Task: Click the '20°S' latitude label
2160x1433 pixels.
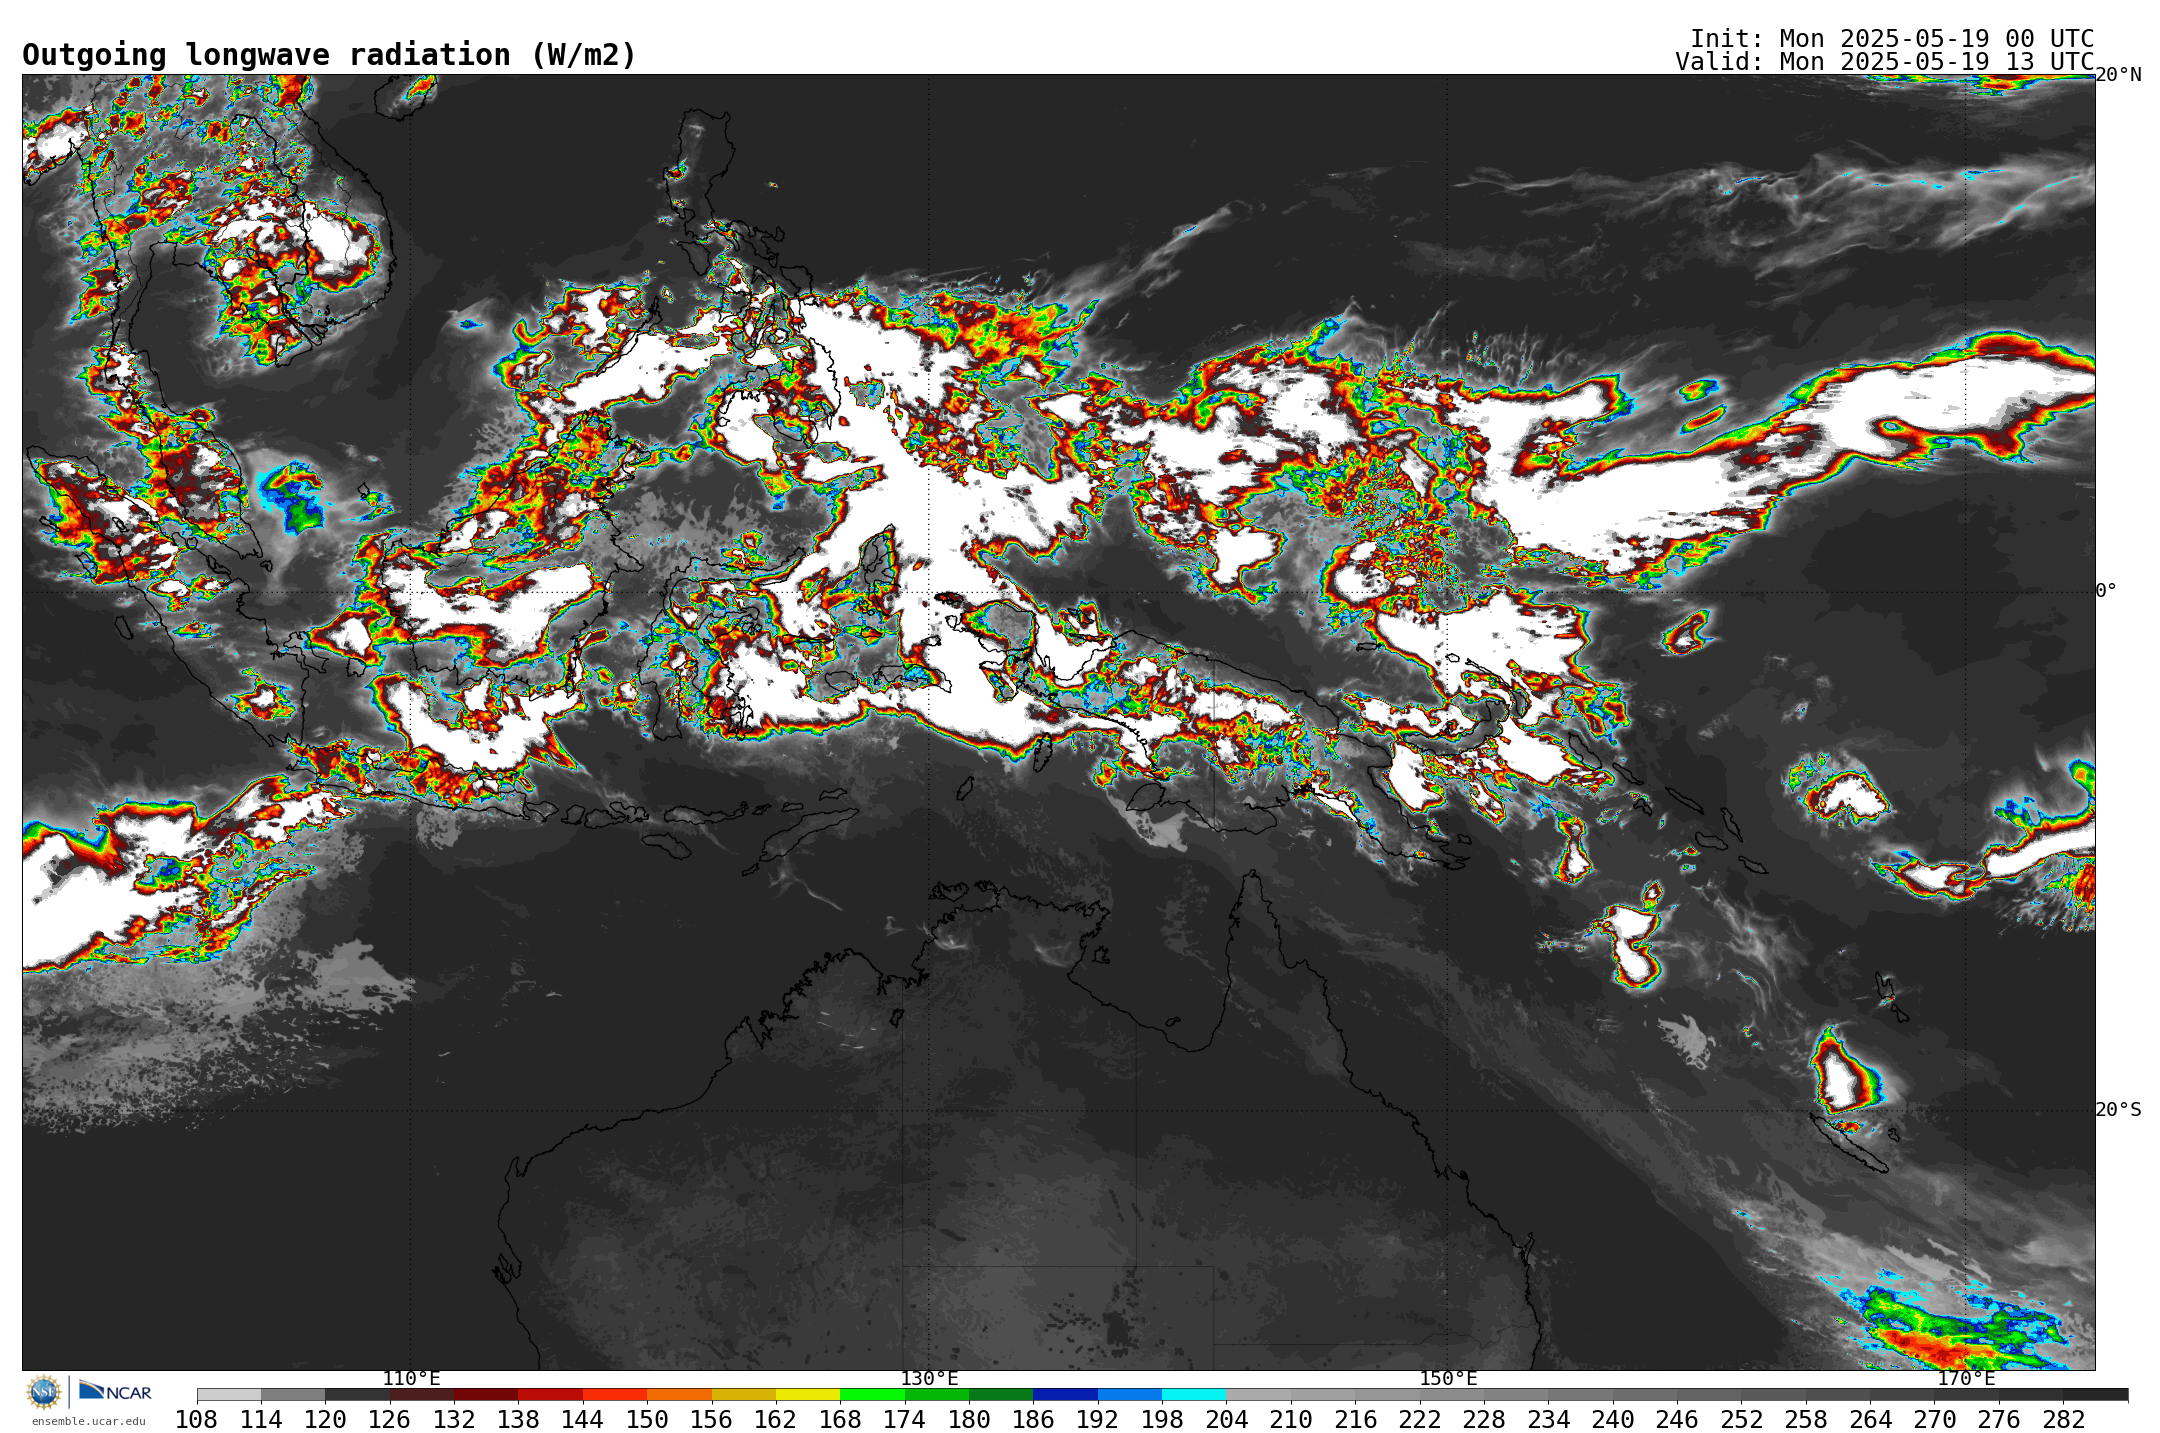Action: (2118, 1109)
